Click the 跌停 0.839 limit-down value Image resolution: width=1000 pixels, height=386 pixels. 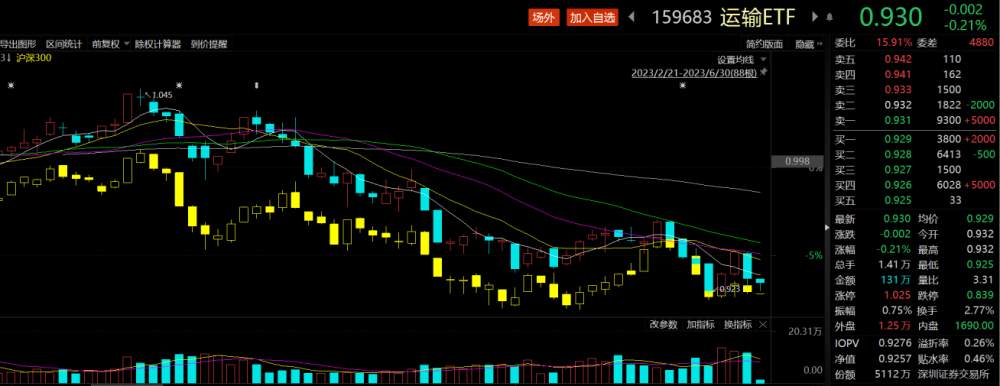click(x=981, y=296)
